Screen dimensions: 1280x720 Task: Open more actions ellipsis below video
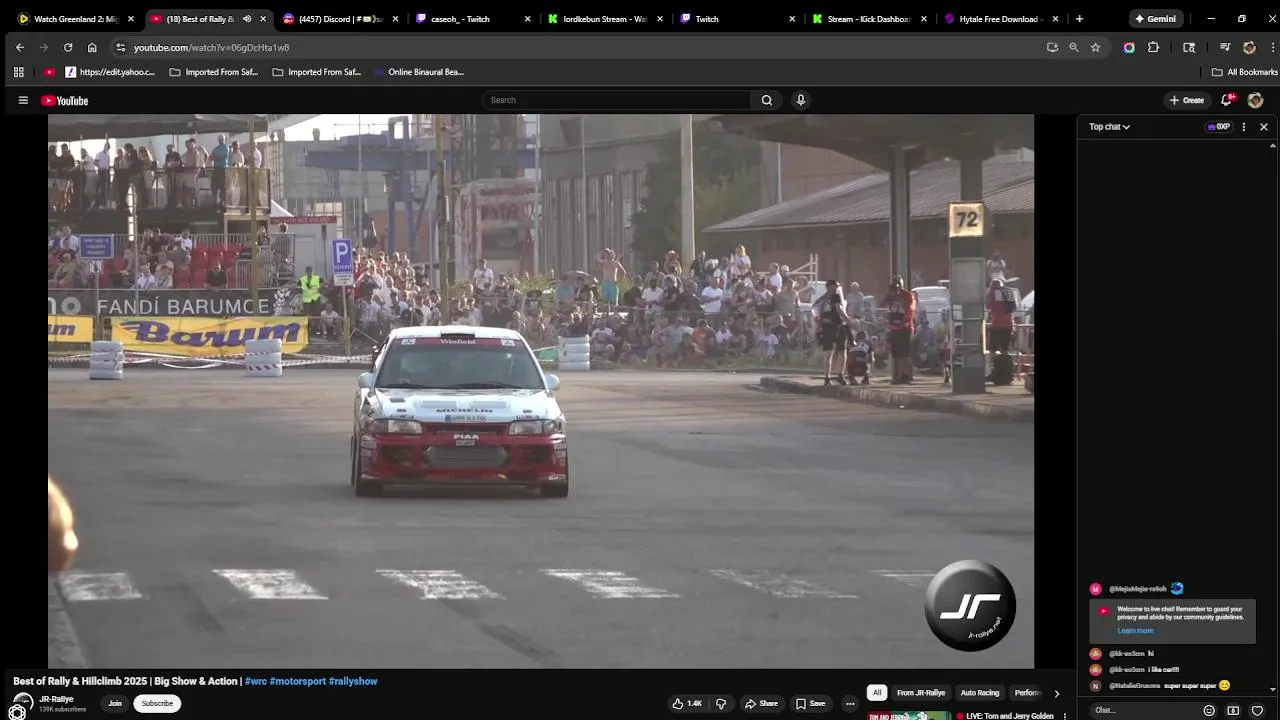tap(850, 703)
